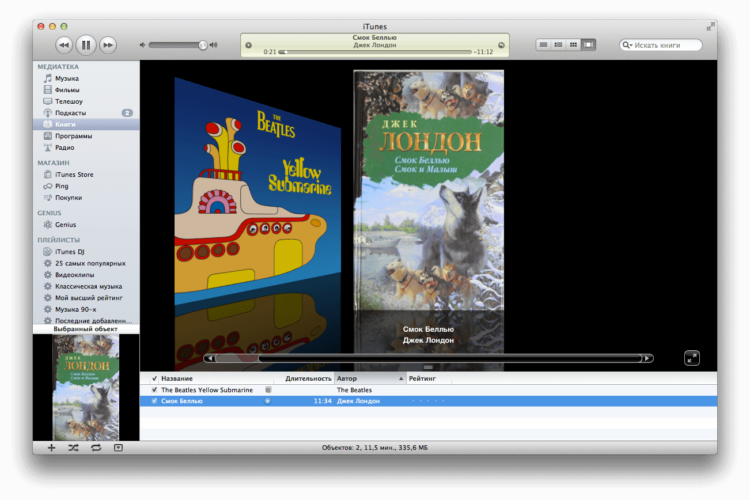The width and height of the screenshot is (750, 500).
Task: Click the Подкасты unread badge showing 2
Action: click(127, 113)
